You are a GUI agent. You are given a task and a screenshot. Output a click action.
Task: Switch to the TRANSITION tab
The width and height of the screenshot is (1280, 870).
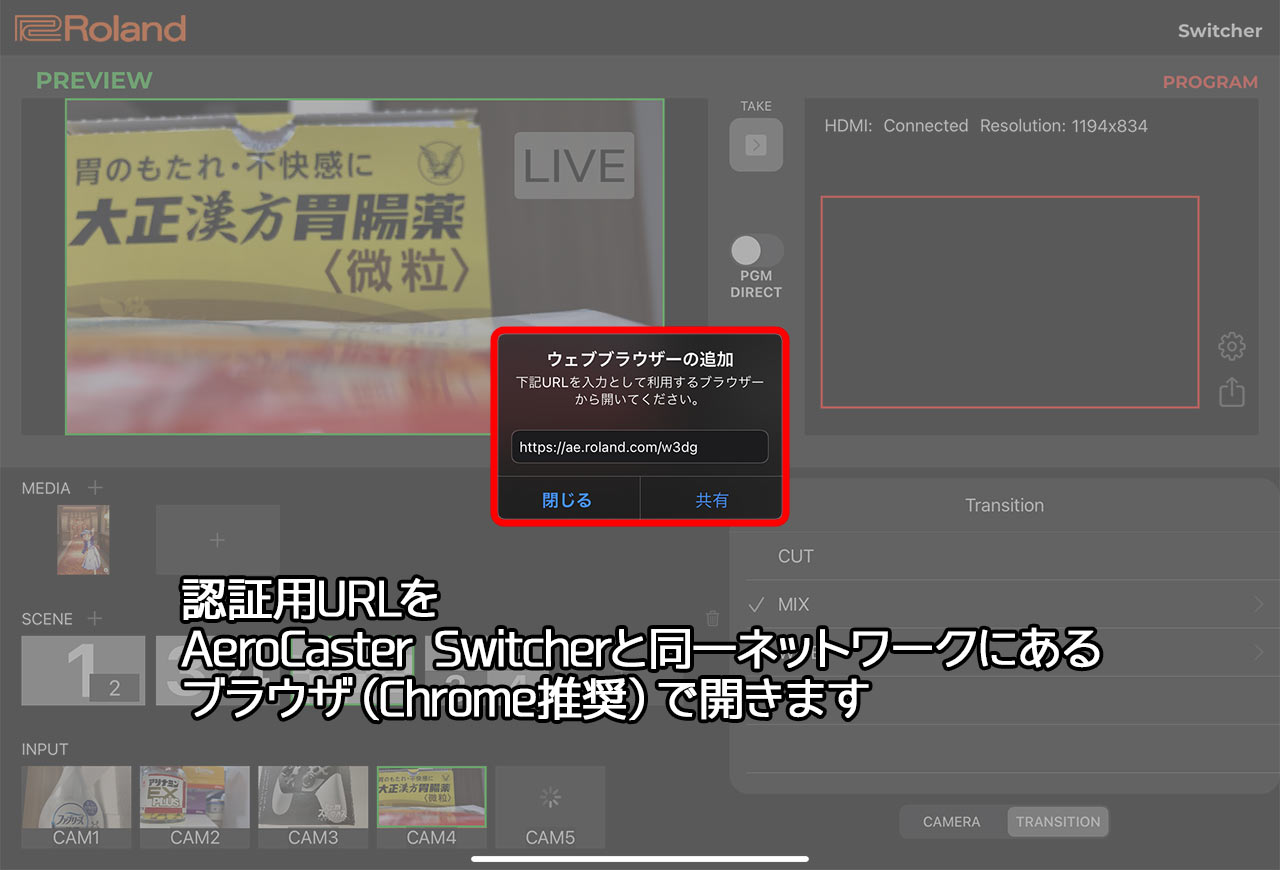click(x=1058, y=822)
